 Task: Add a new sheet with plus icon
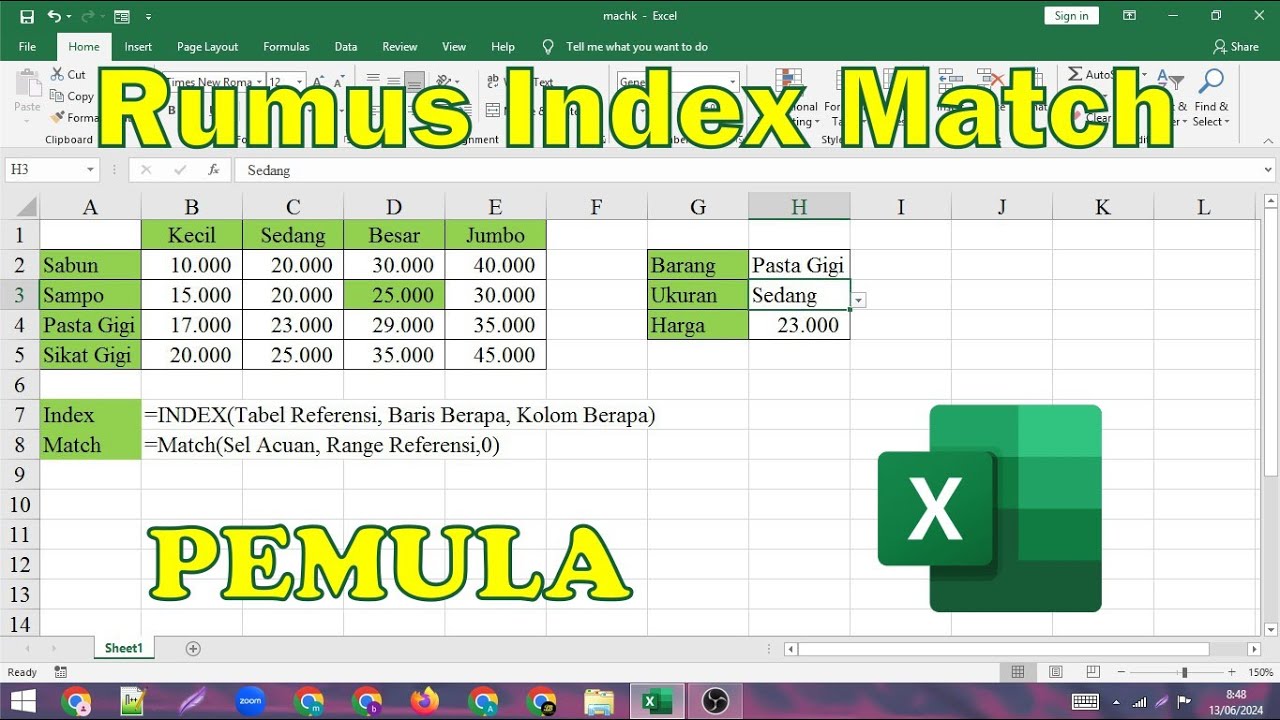point(193,648)
